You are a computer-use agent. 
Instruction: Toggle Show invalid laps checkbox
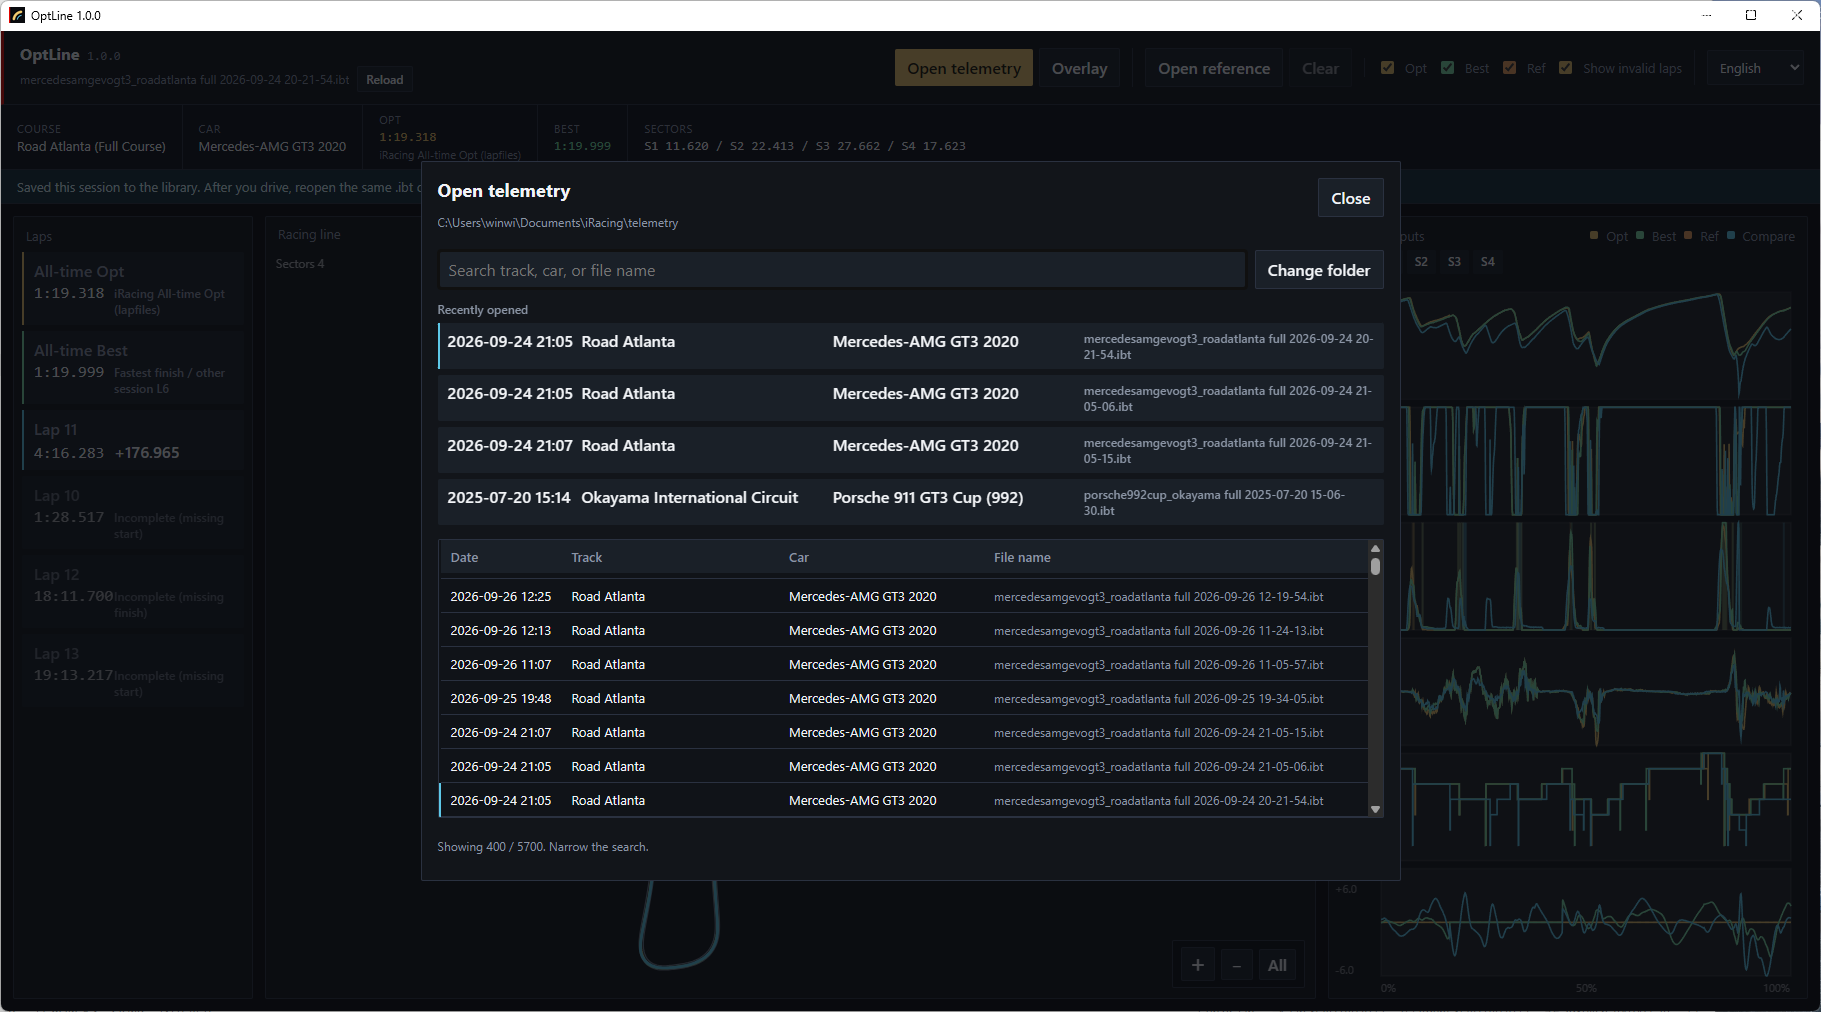(x=1565, y=68)
